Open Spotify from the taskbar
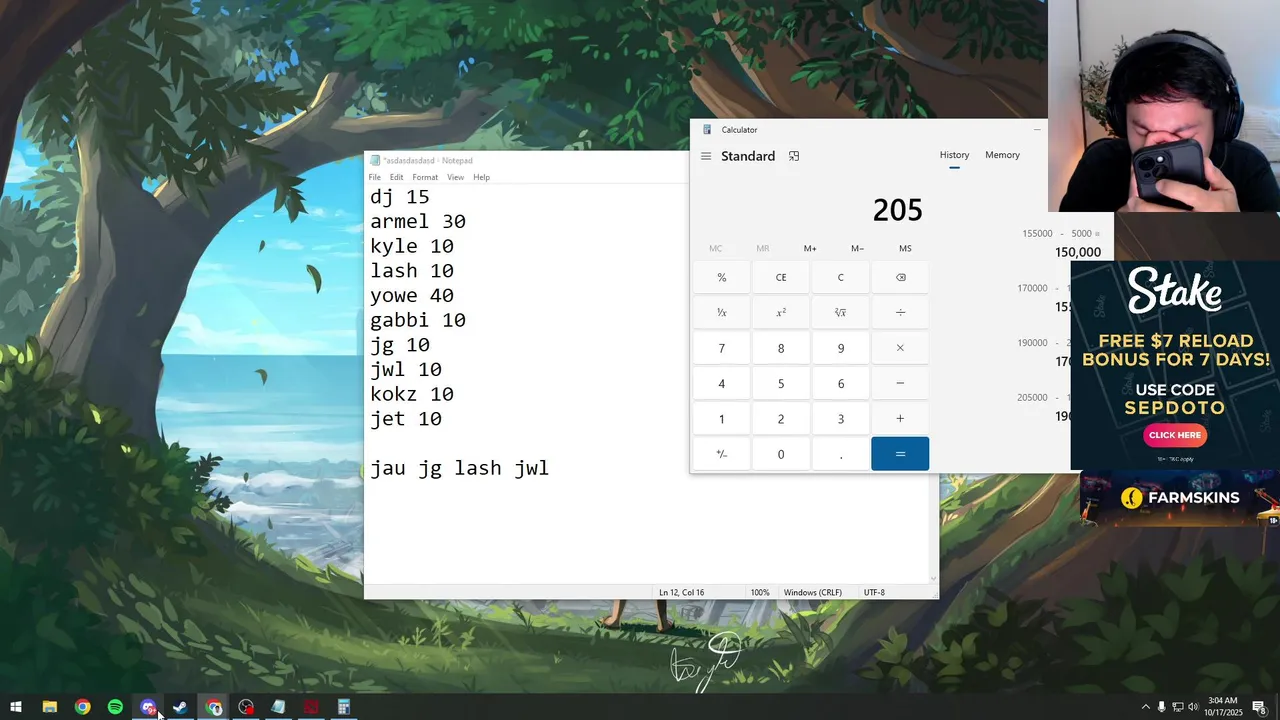The image size is (1280, 720). [115, 707]
